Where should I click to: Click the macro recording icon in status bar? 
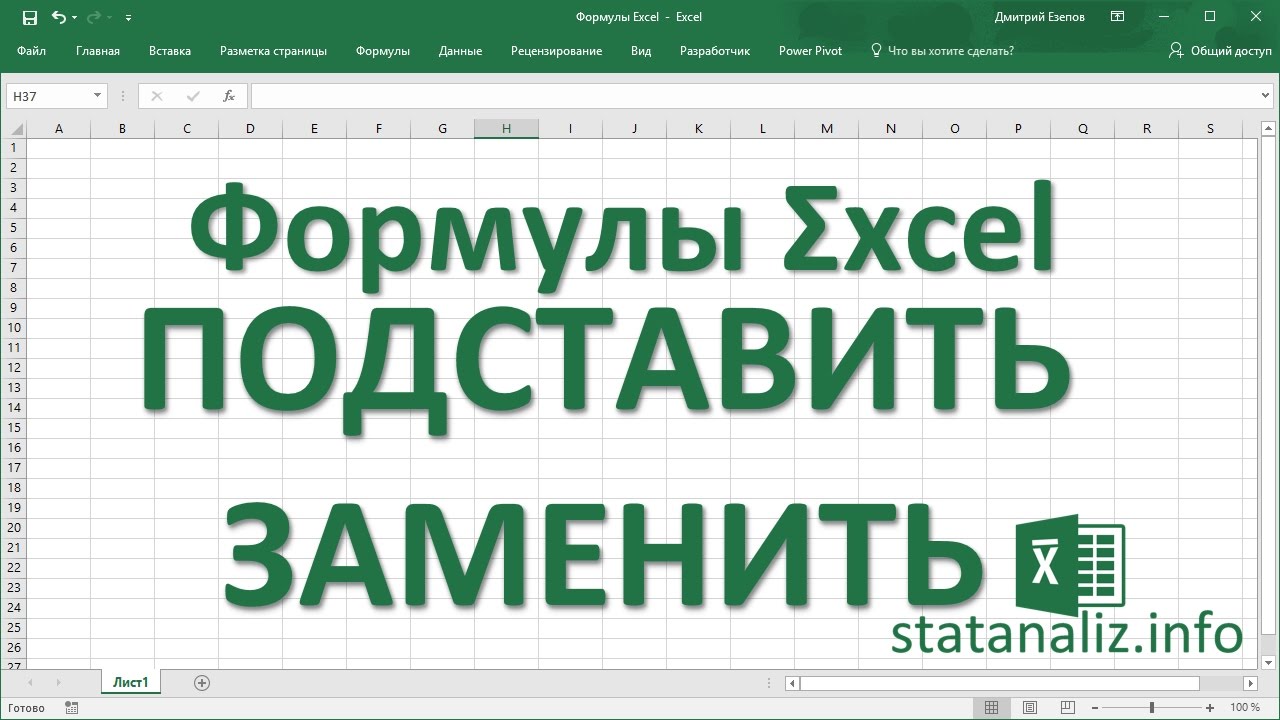pyautogui.click(x=71, y=708)
